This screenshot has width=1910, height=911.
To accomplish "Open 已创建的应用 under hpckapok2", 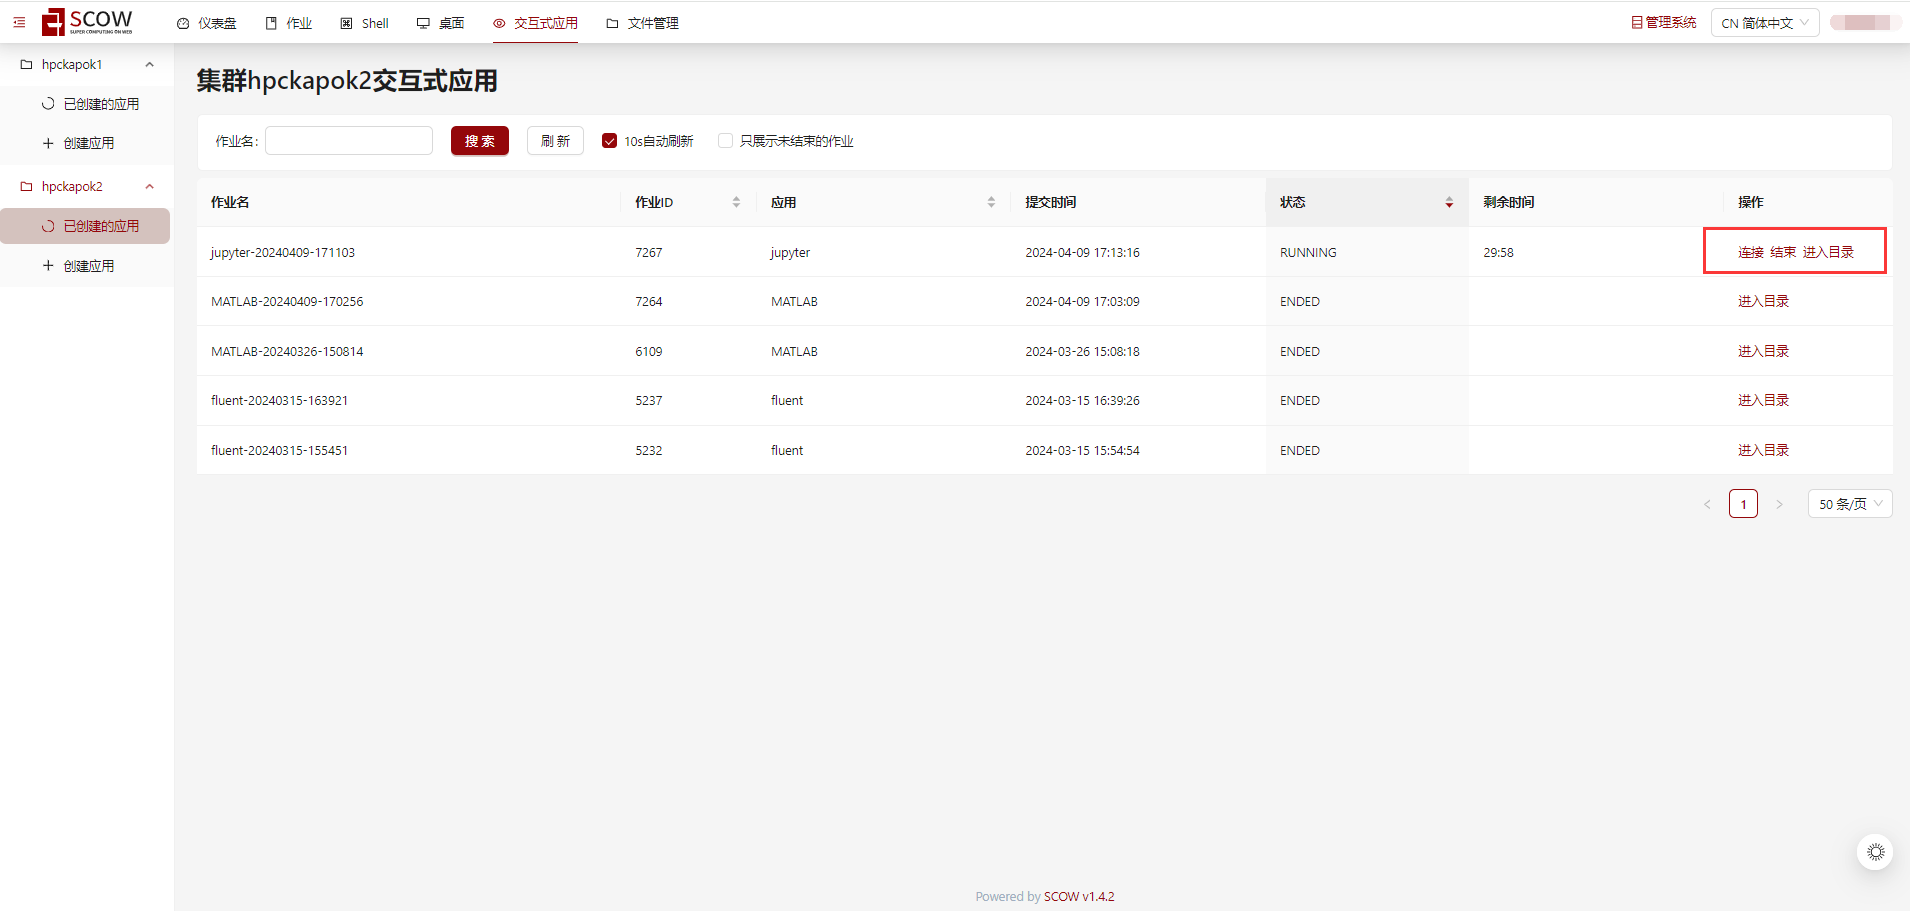I will [x=86, y=226].
